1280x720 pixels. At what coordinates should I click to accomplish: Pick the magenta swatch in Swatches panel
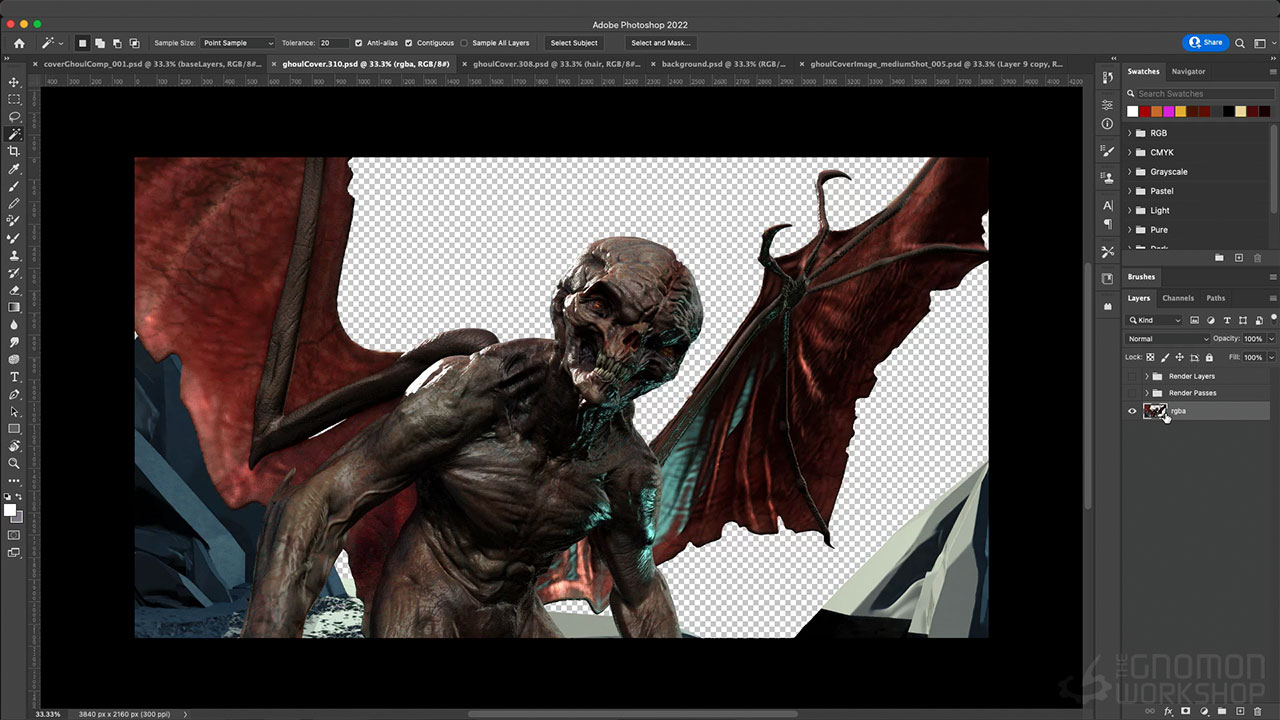click(1168, 111)
